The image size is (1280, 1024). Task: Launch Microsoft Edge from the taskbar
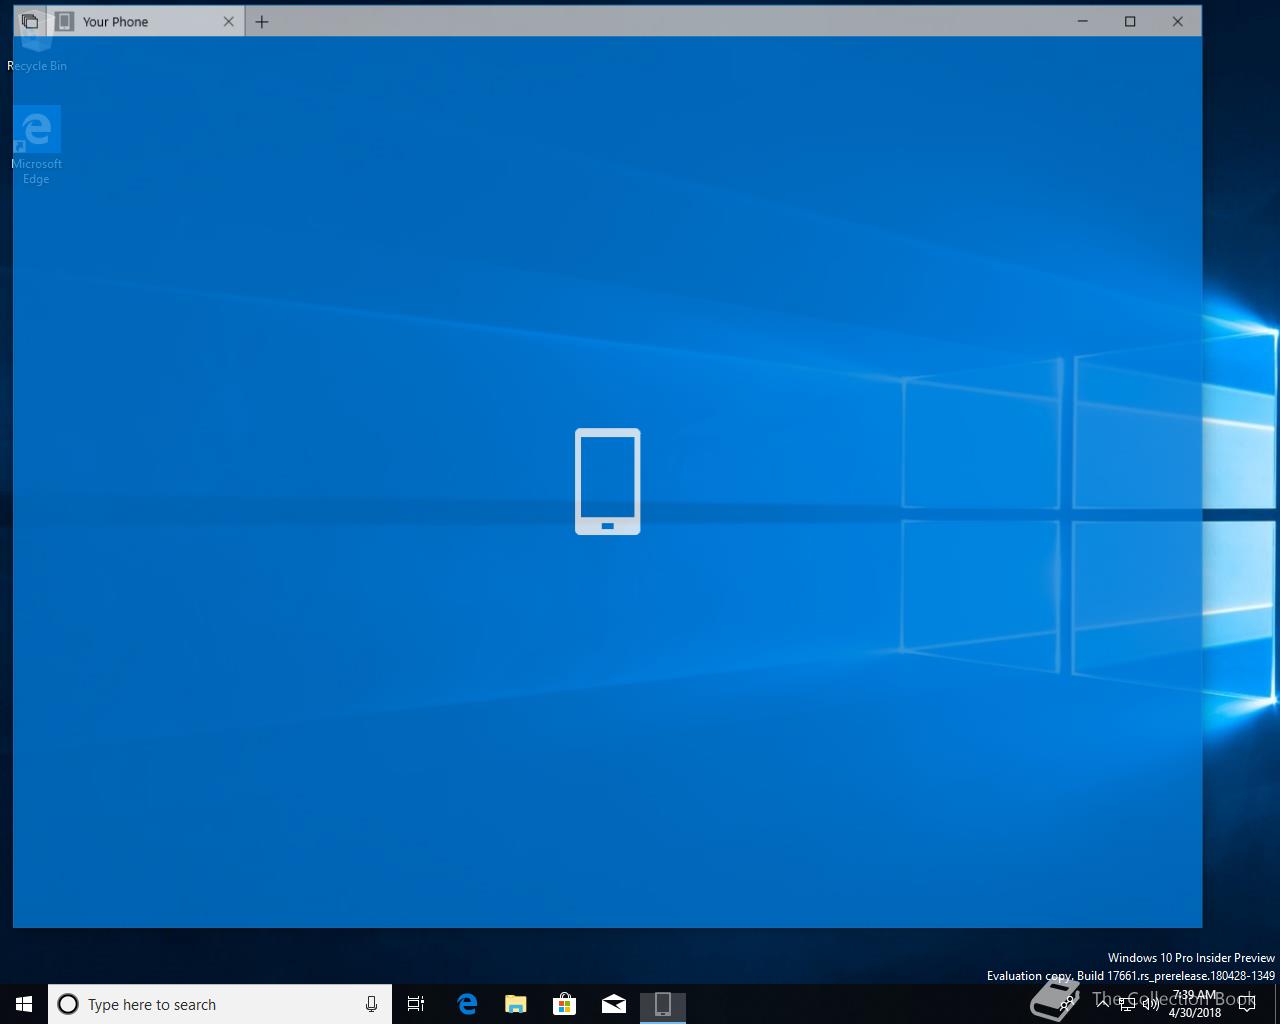(x=467, y=1004)
